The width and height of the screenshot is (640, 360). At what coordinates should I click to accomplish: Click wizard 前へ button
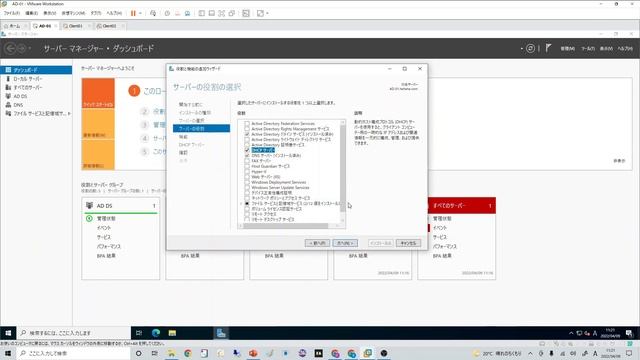(x=317, y=243)
